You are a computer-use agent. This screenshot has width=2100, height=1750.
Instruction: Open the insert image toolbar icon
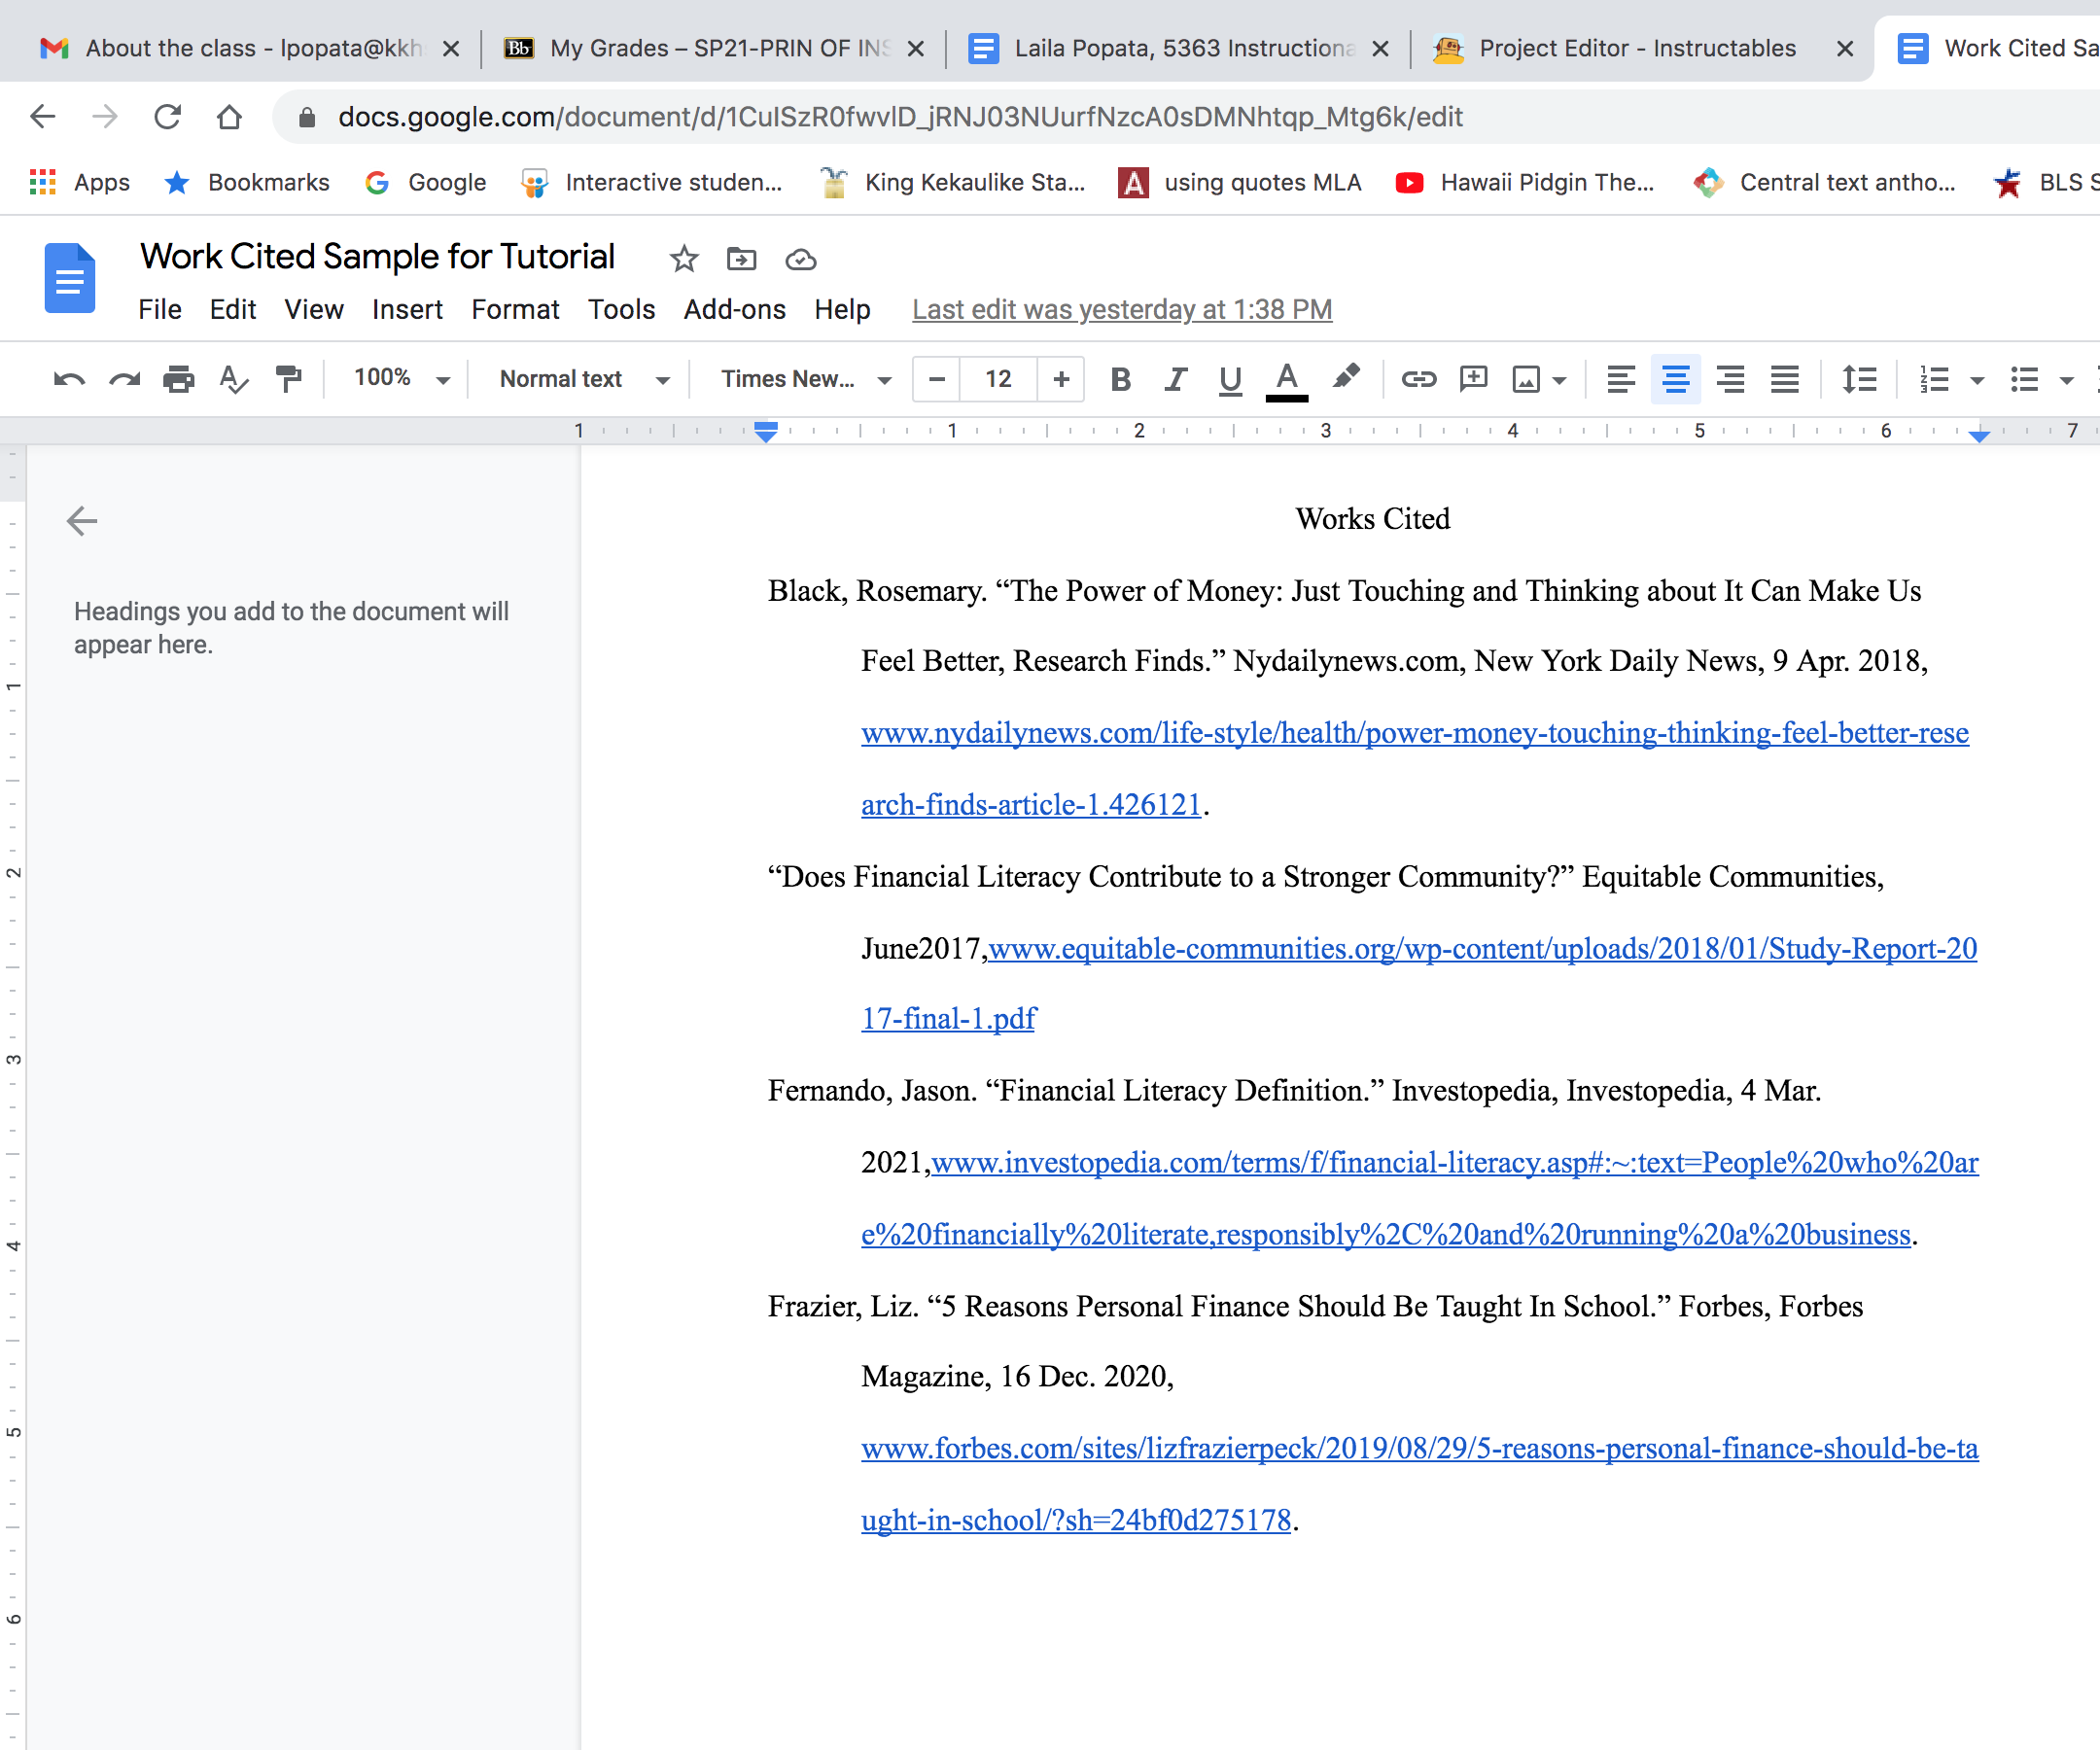(1526, 379)
